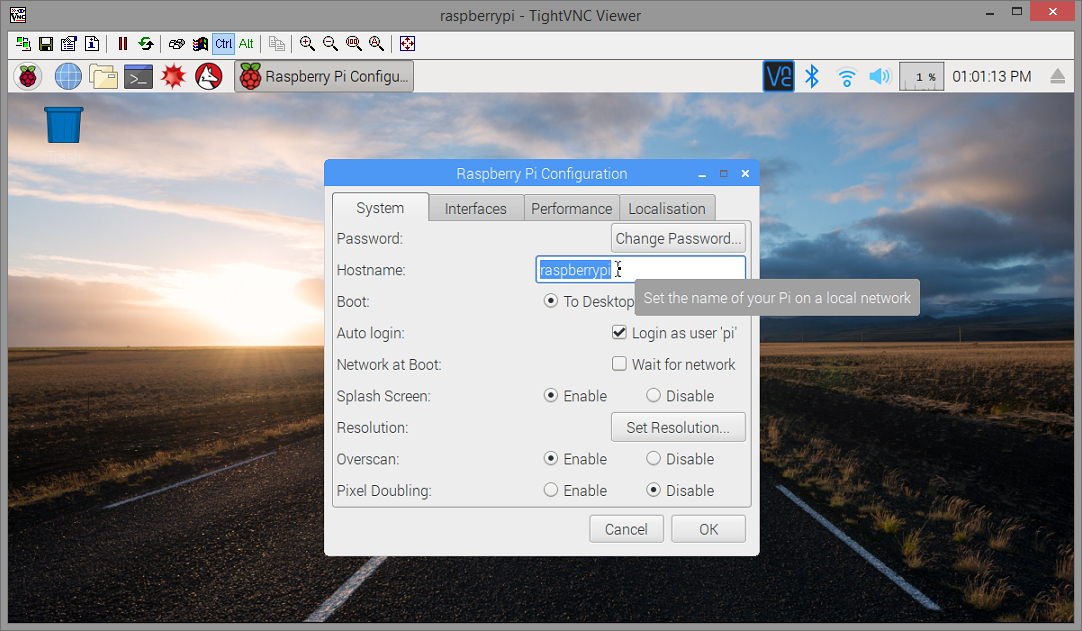Screen dimensions: 1082x631
Task: Select the To Desktop boot radio button
Action: pos(551,301)
